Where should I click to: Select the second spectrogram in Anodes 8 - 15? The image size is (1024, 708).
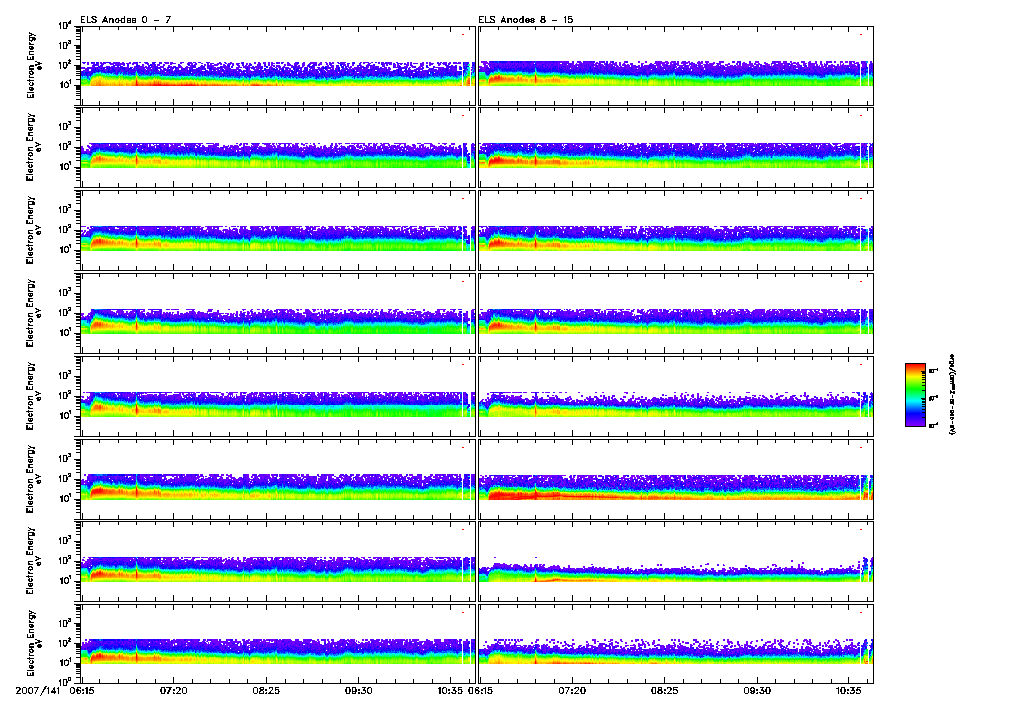click(x=676, y=148)
